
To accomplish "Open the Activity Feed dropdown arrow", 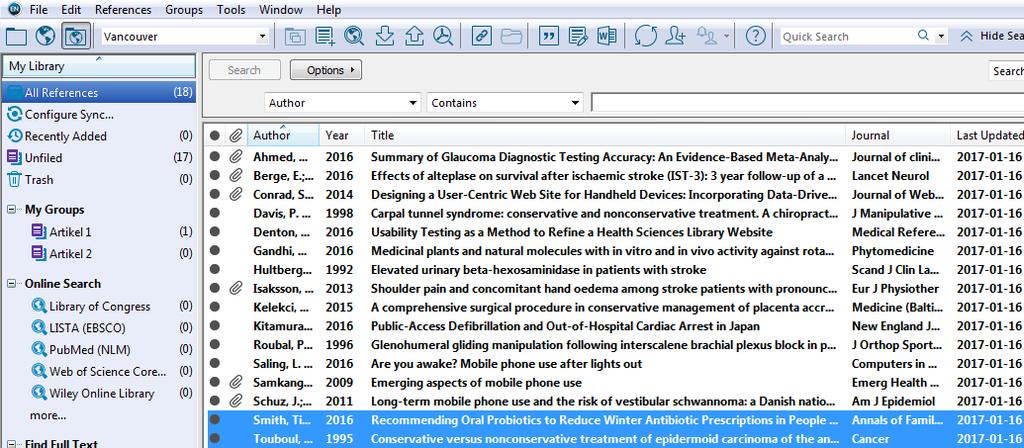I will (726, 37).
